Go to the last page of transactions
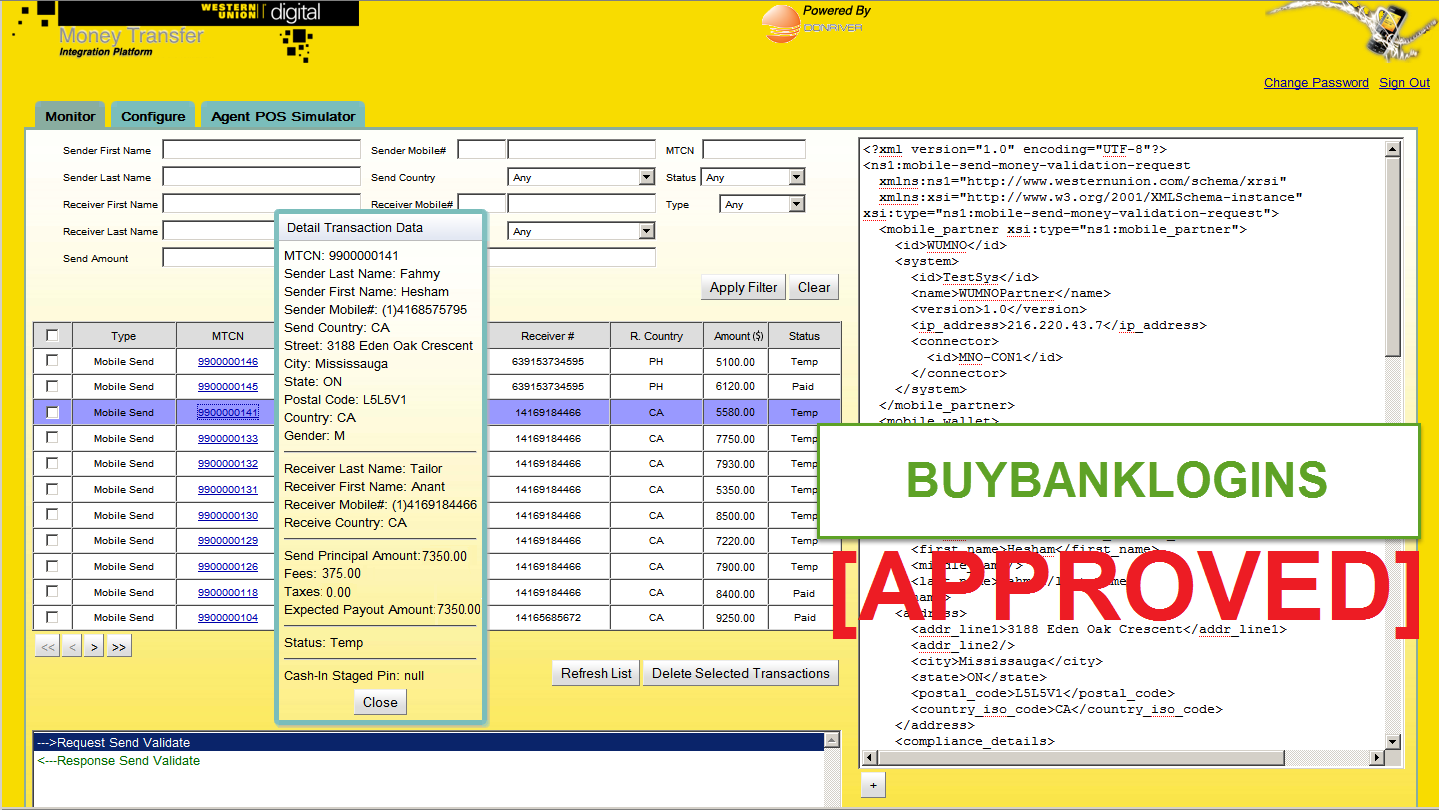 pyautogui.click(x=119, y=647)
